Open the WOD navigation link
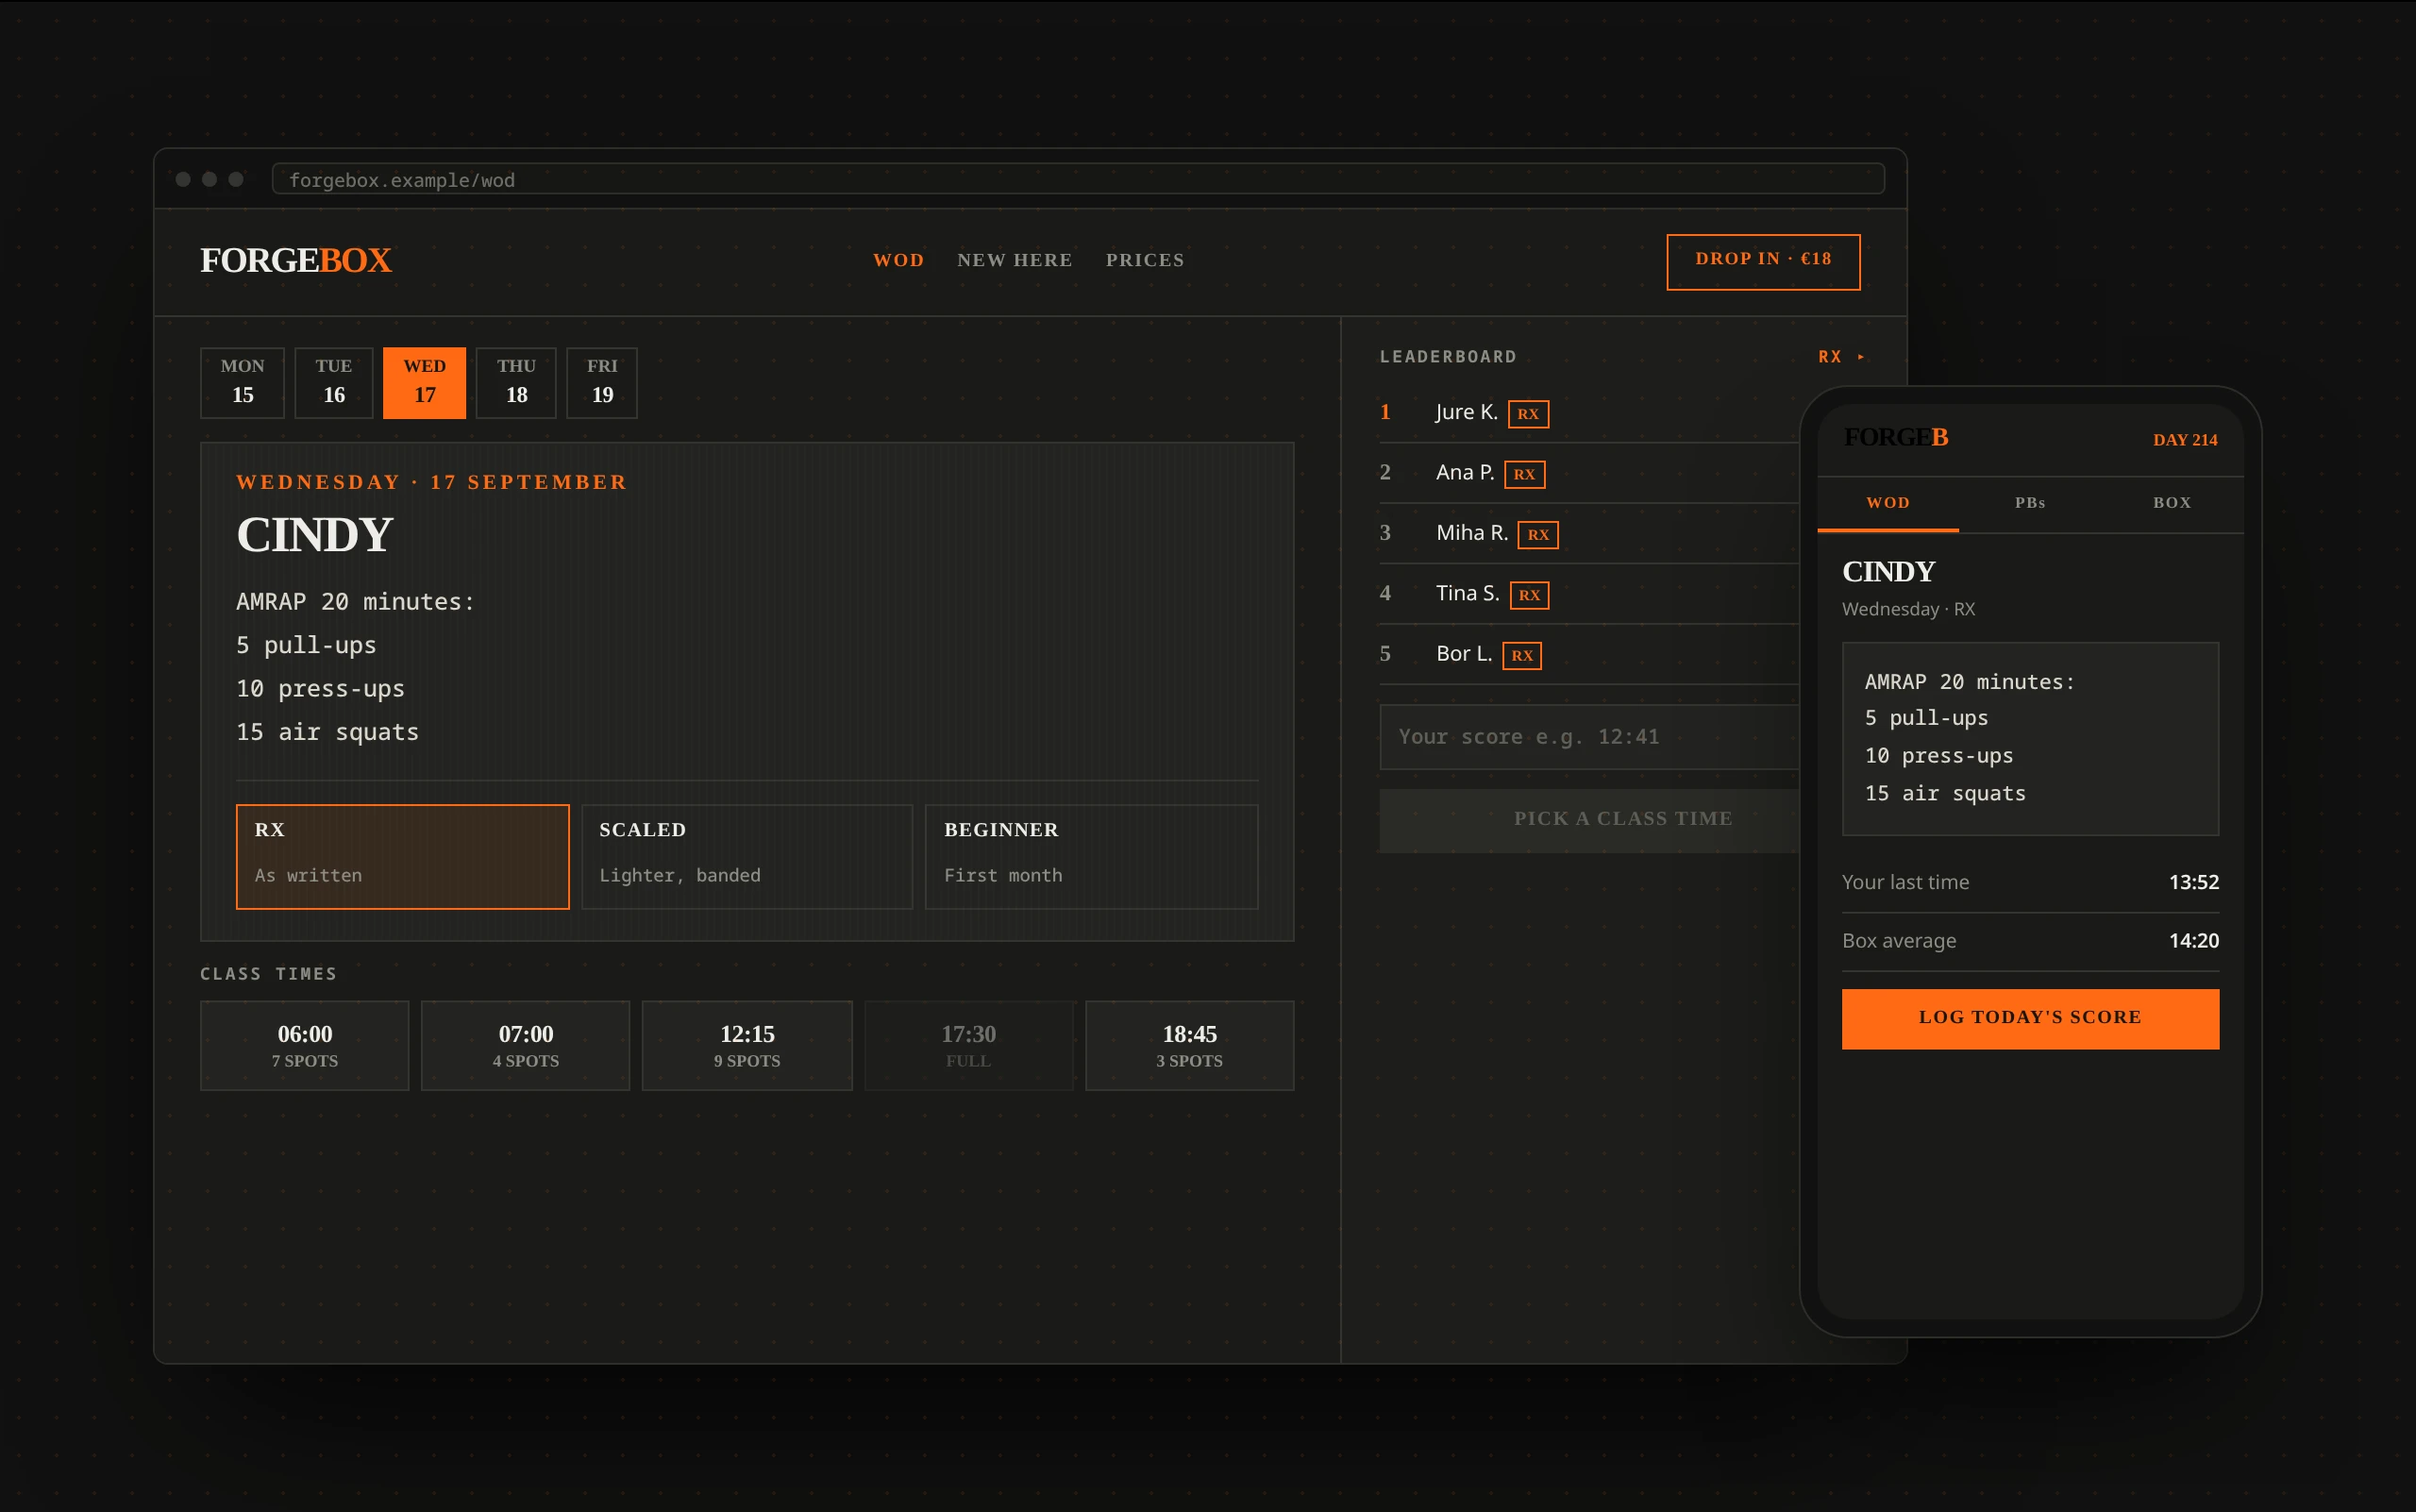The image size is (2416, 1512). [x=898, y=260]
